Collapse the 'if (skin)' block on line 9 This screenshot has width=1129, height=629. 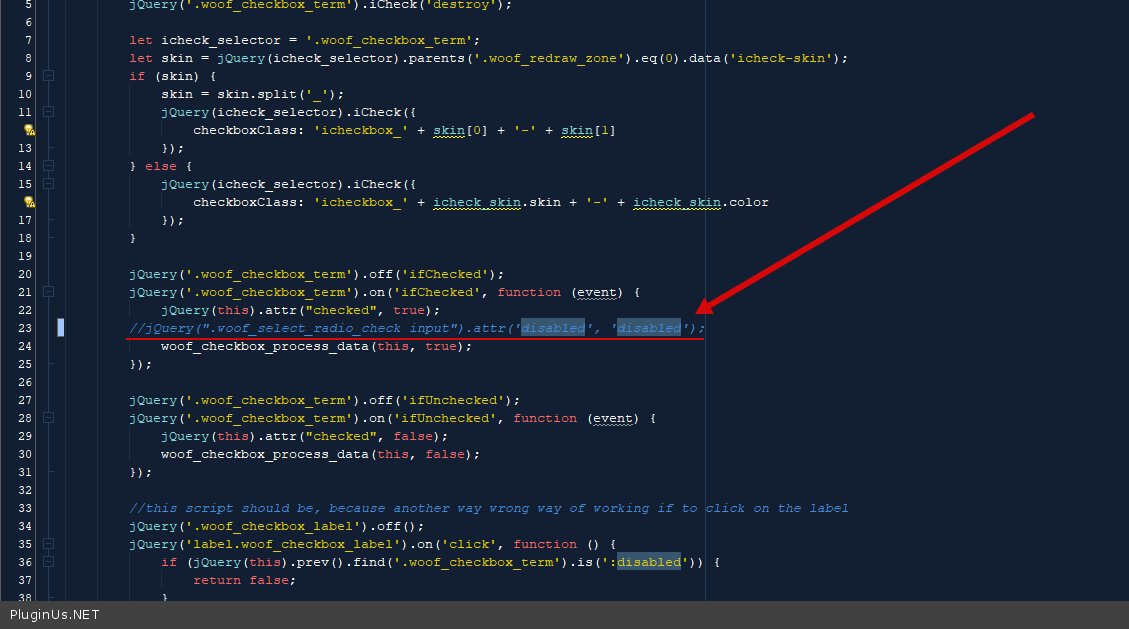(48, 76)
